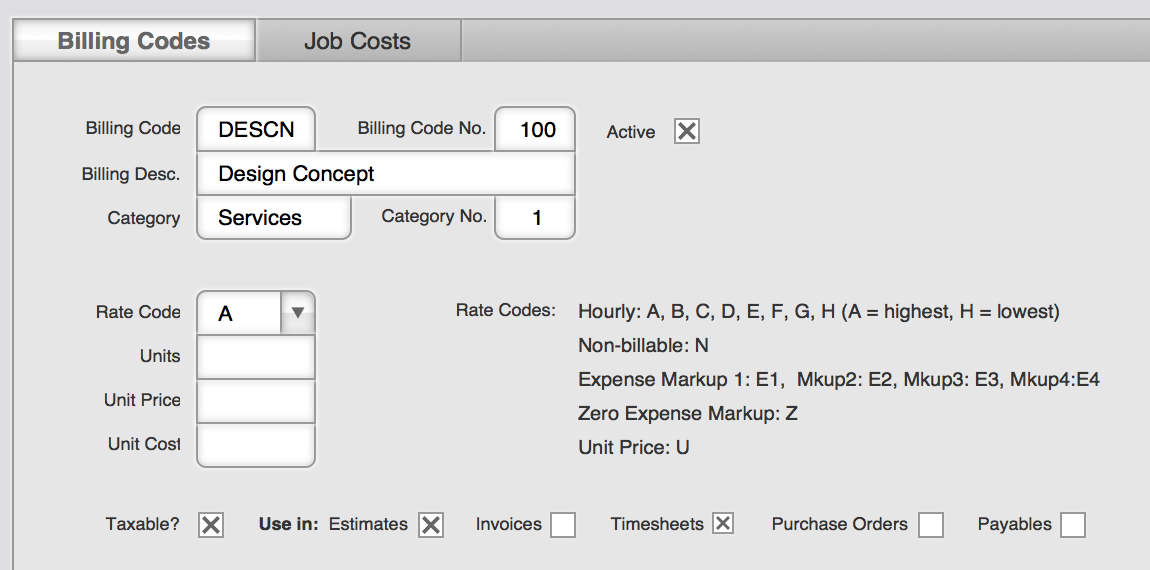Click the empty Unit Price field
Viewport: 1150px width, 570px height.
click(256, 401)
